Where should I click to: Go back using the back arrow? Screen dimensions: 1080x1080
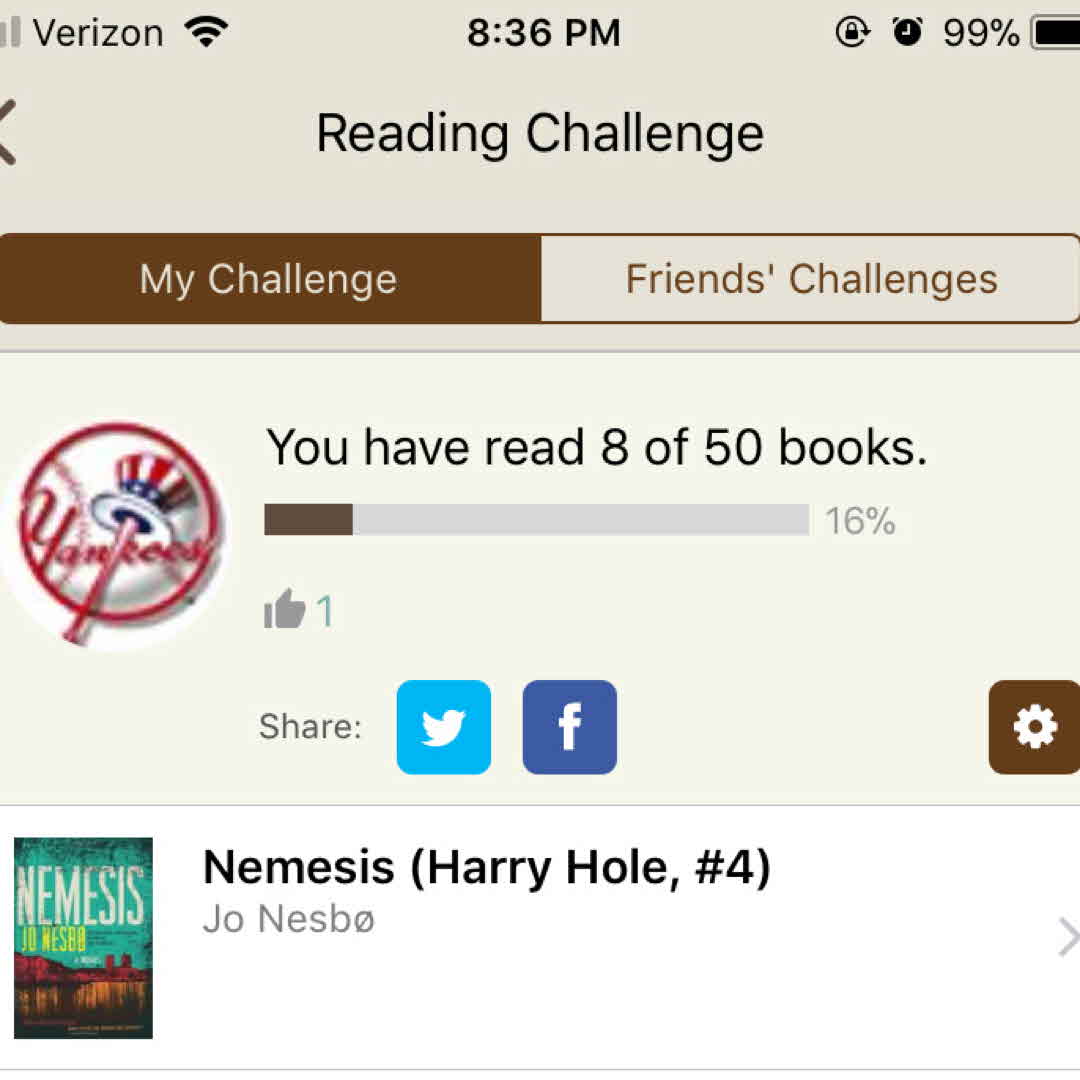10,133
